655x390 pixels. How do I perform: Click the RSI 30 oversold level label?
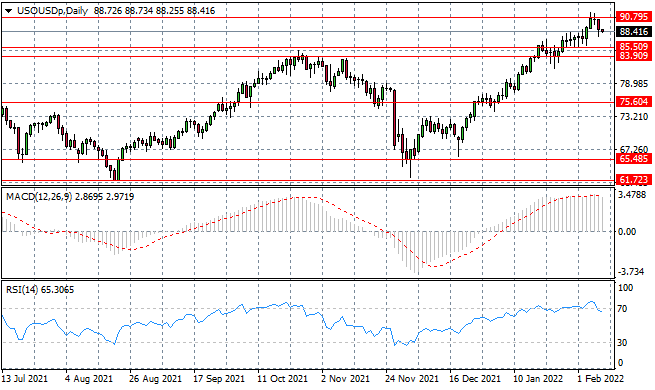[x=622, y=342]
